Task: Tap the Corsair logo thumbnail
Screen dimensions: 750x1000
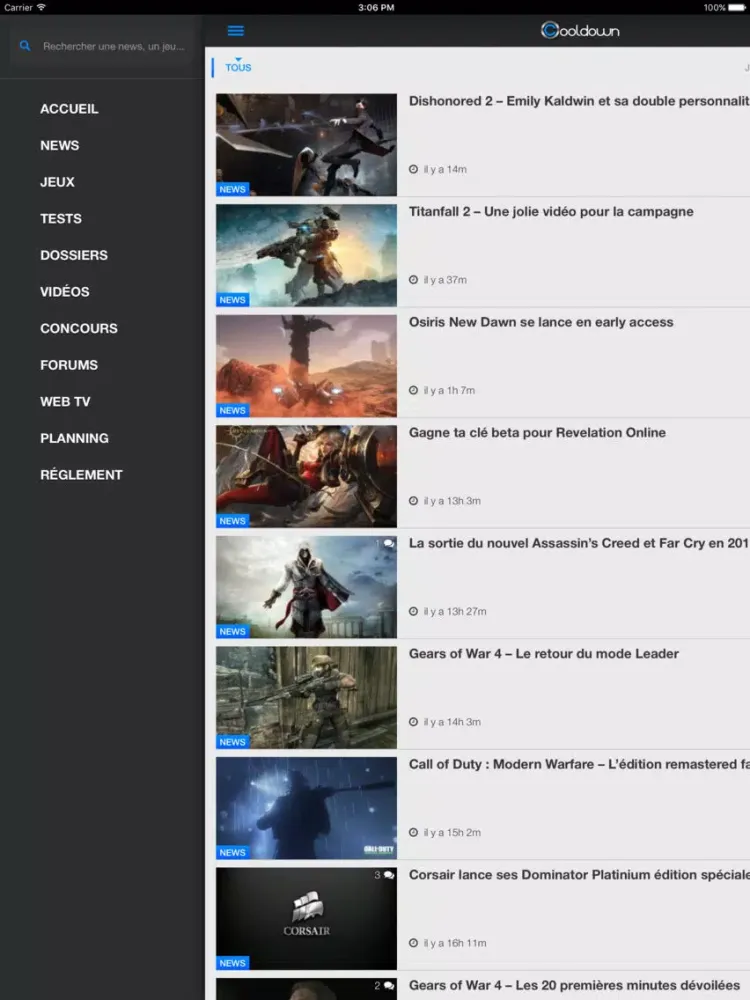Action: [x=306, y=918]
